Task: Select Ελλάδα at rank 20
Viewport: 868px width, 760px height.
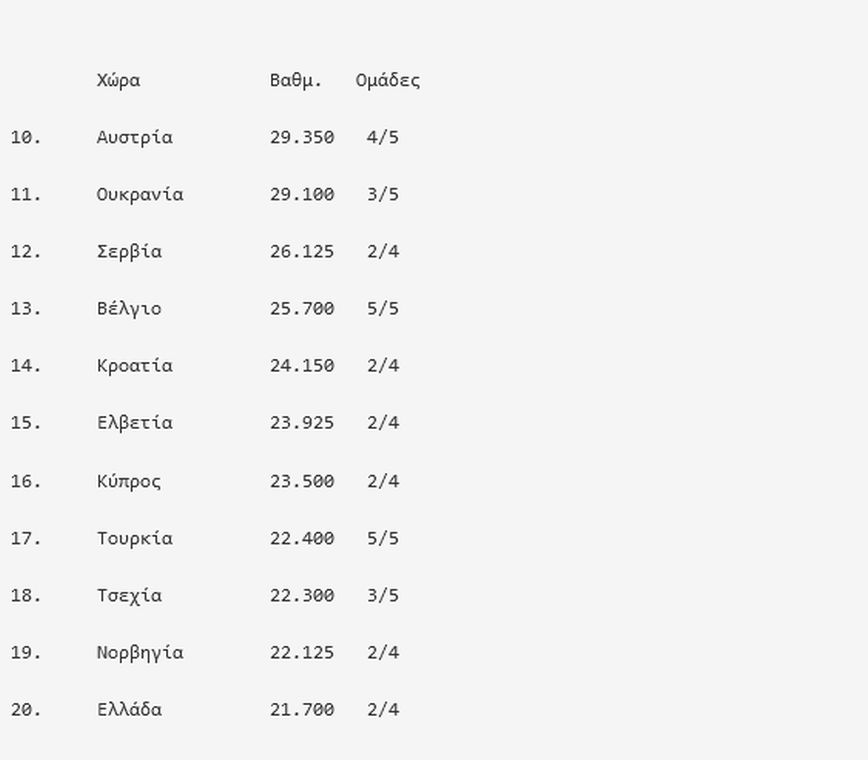Action: point(129,711)
